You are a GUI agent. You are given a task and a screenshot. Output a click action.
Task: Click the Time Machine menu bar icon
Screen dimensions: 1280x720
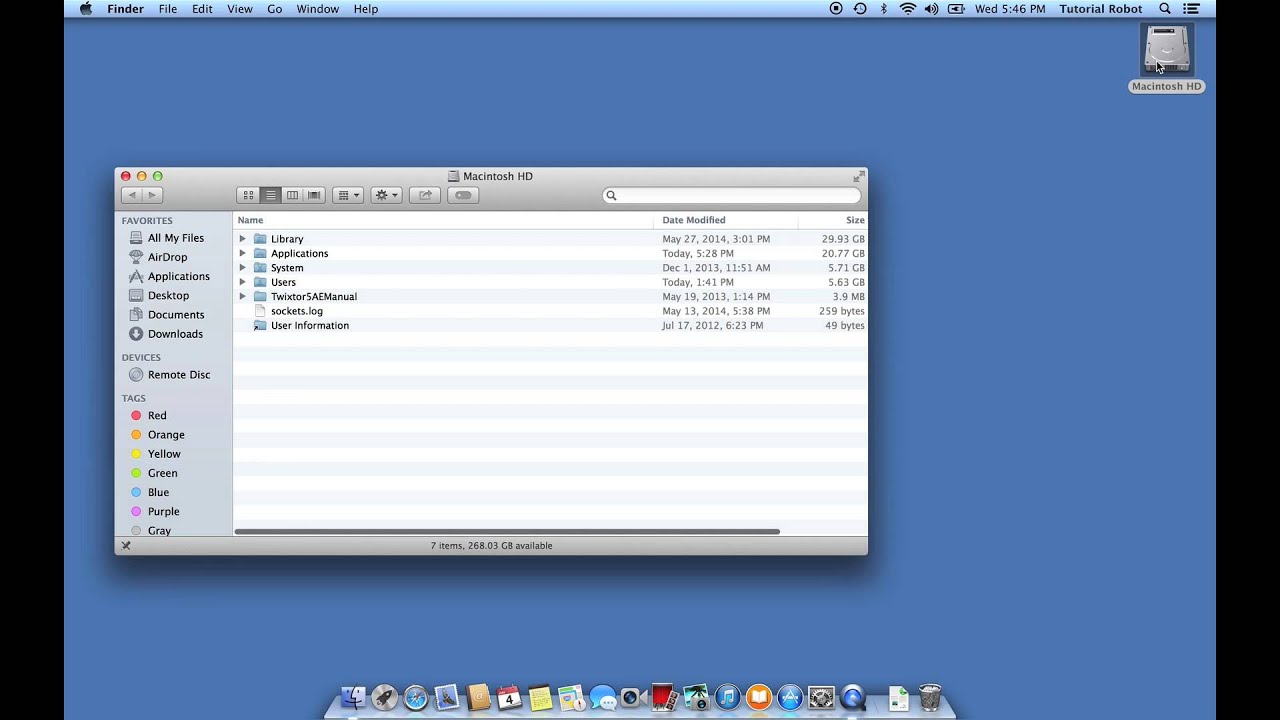[860, 9]
